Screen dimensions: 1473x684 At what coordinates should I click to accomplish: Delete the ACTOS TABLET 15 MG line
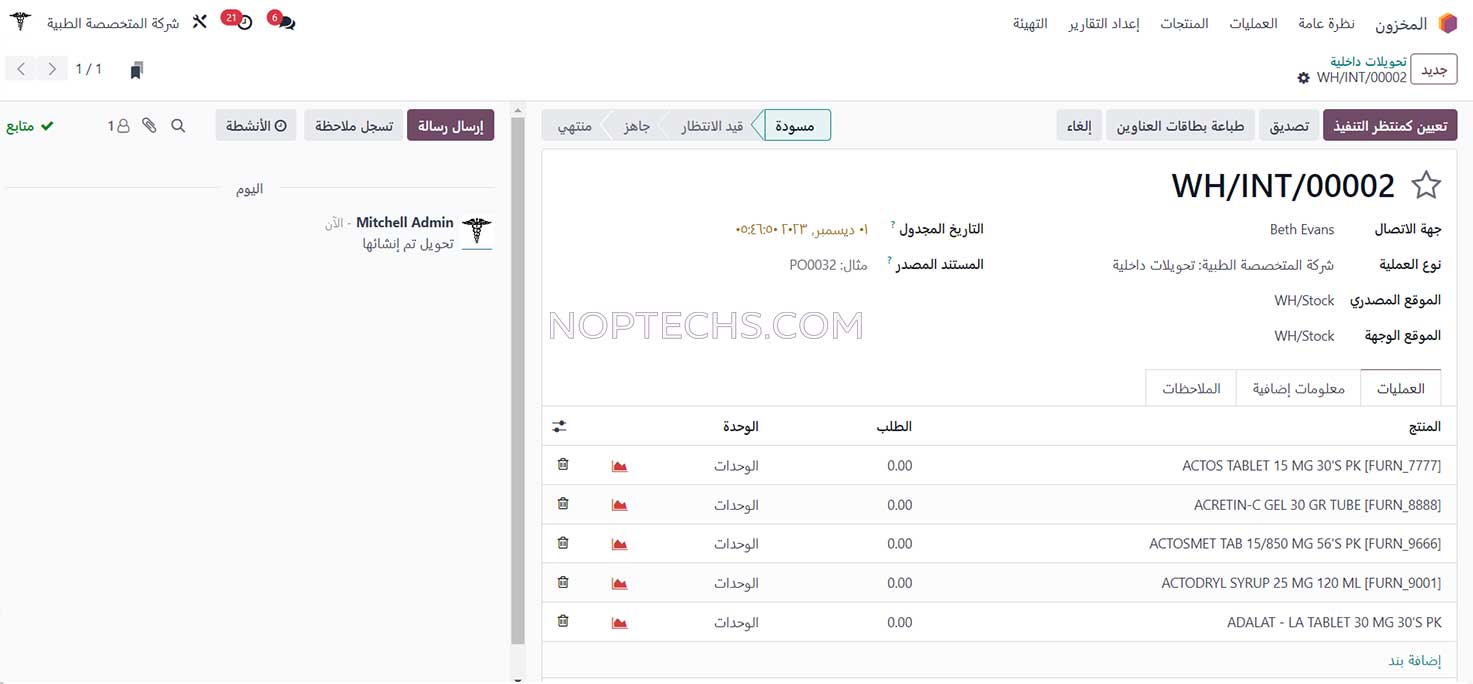(562, 464)
